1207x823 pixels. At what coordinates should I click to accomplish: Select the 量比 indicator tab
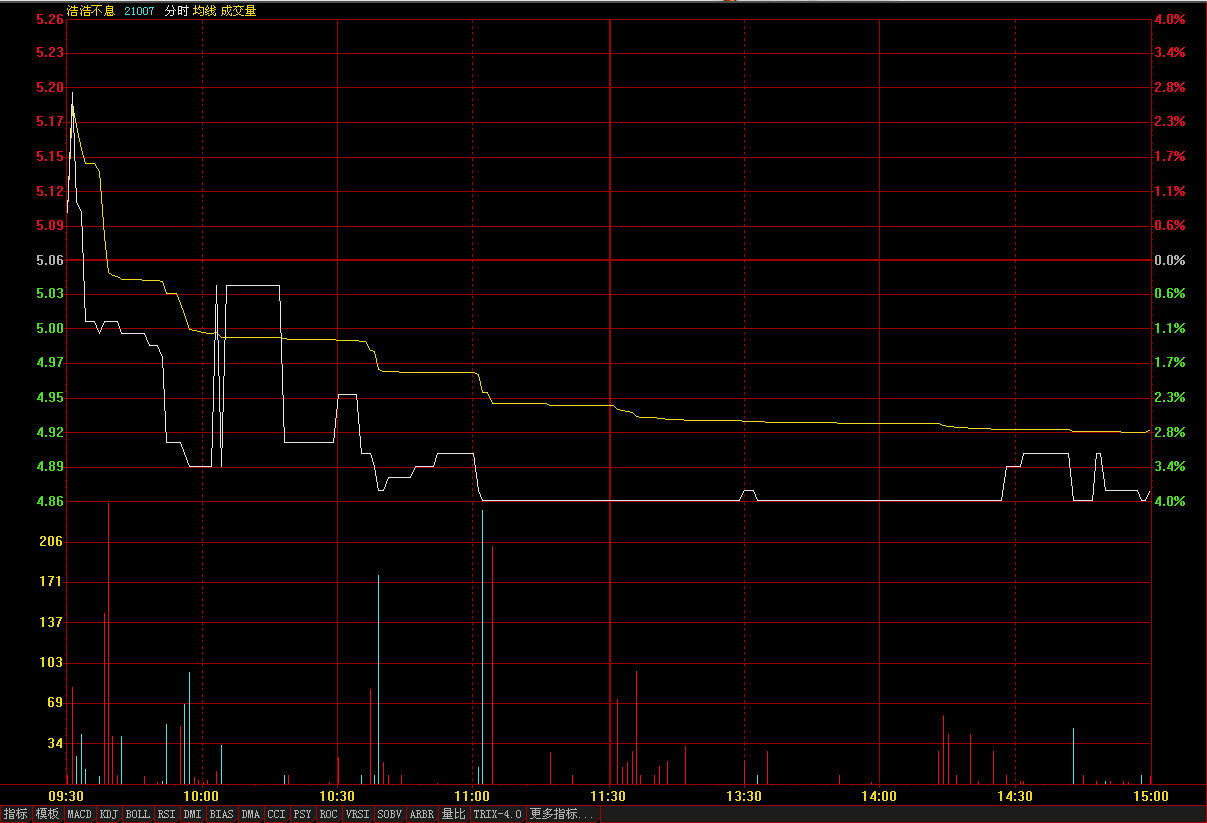pyautogui.click(x=453, y=815)
